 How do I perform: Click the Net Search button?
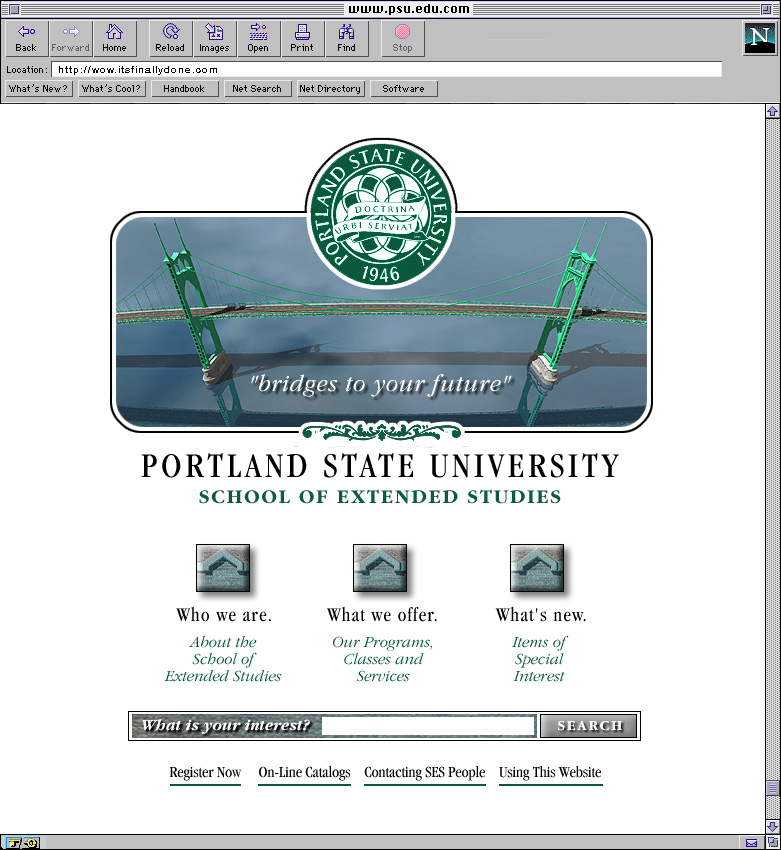(x=257, y=88)
